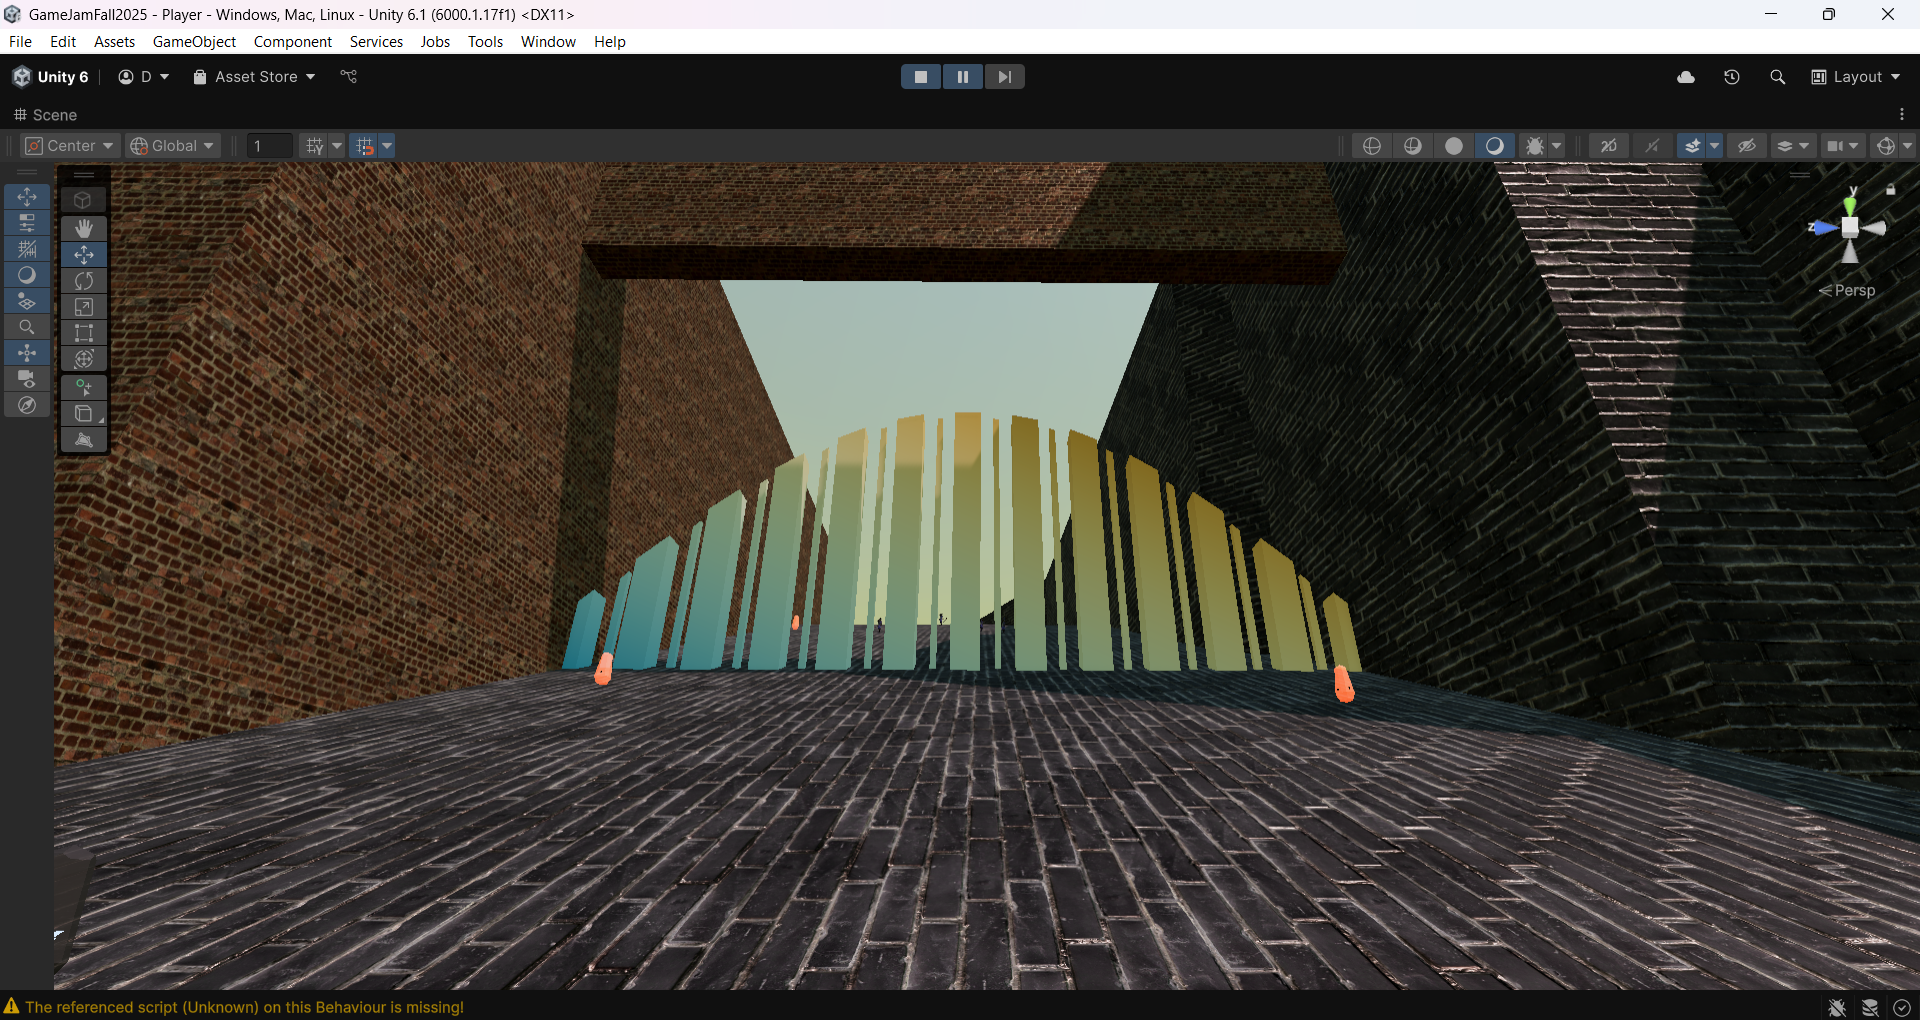Toggle the grid snapping magnet button
Screen dimensions: 1920x1020
364,146
